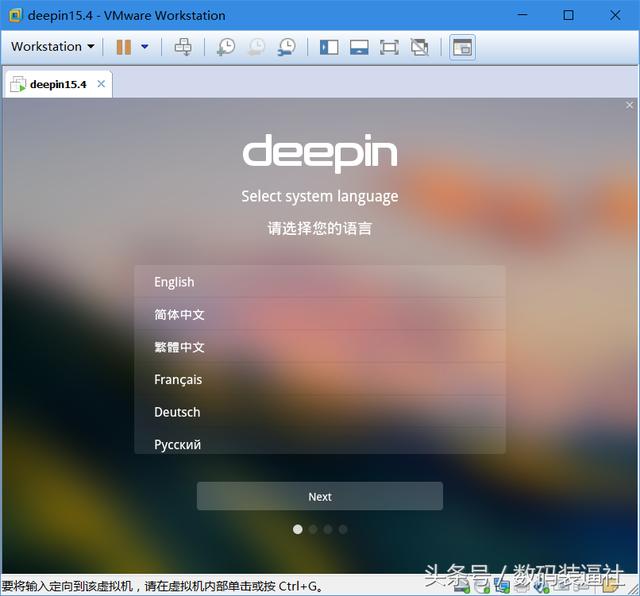Take a snapshot of the VM
The width and height of the screenshot is (640, 596).
pyautogui.click(x=226, y=47)
